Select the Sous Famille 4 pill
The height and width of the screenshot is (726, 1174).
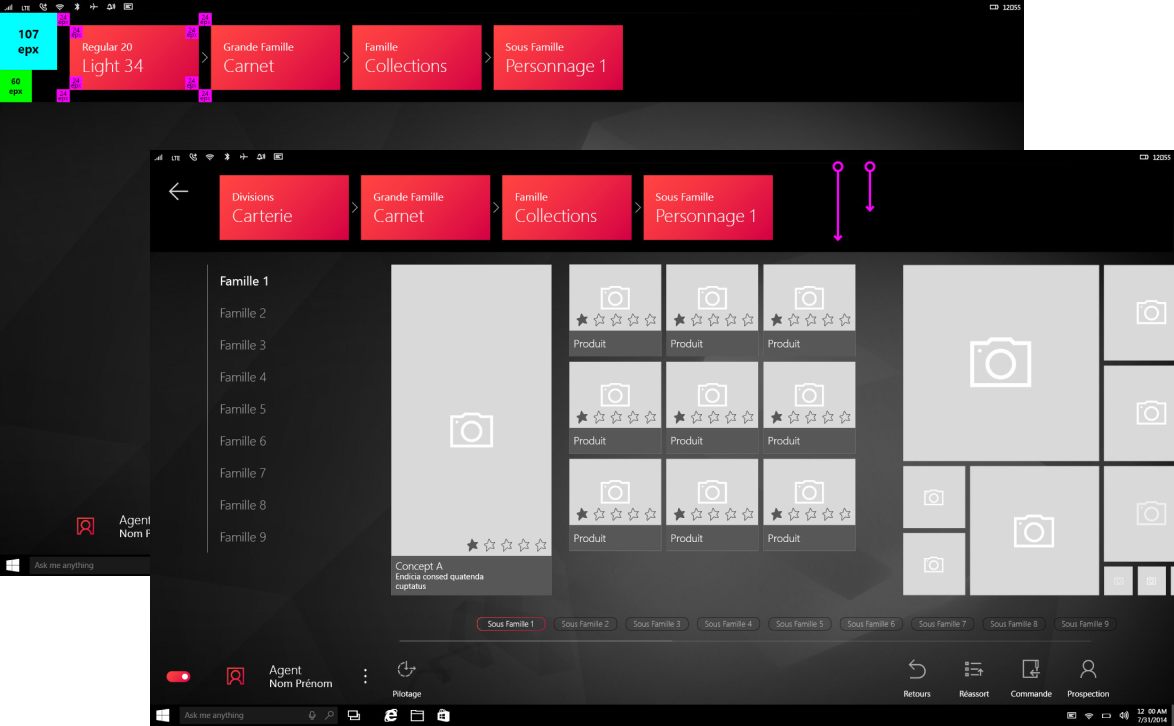pyautogui.click(x=727, y=624)
